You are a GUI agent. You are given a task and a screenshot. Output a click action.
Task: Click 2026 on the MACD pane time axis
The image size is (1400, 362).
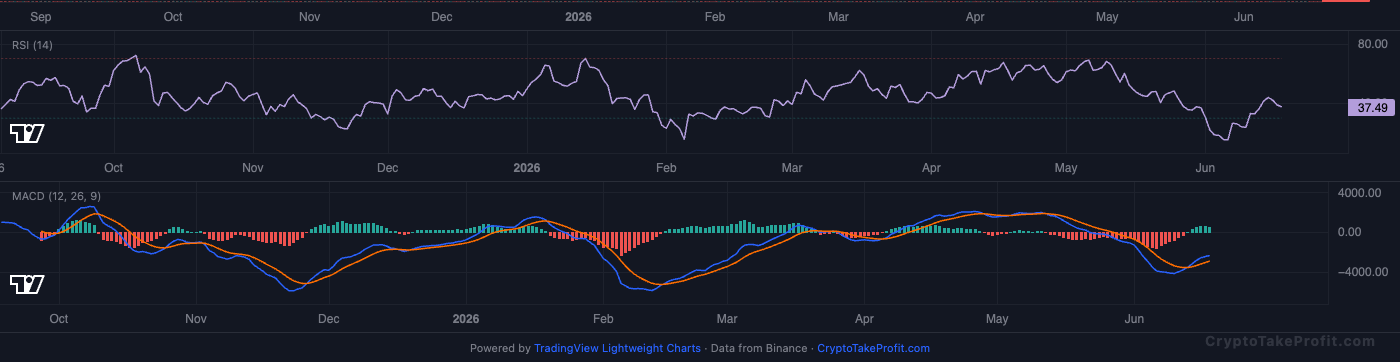point(466,319)
